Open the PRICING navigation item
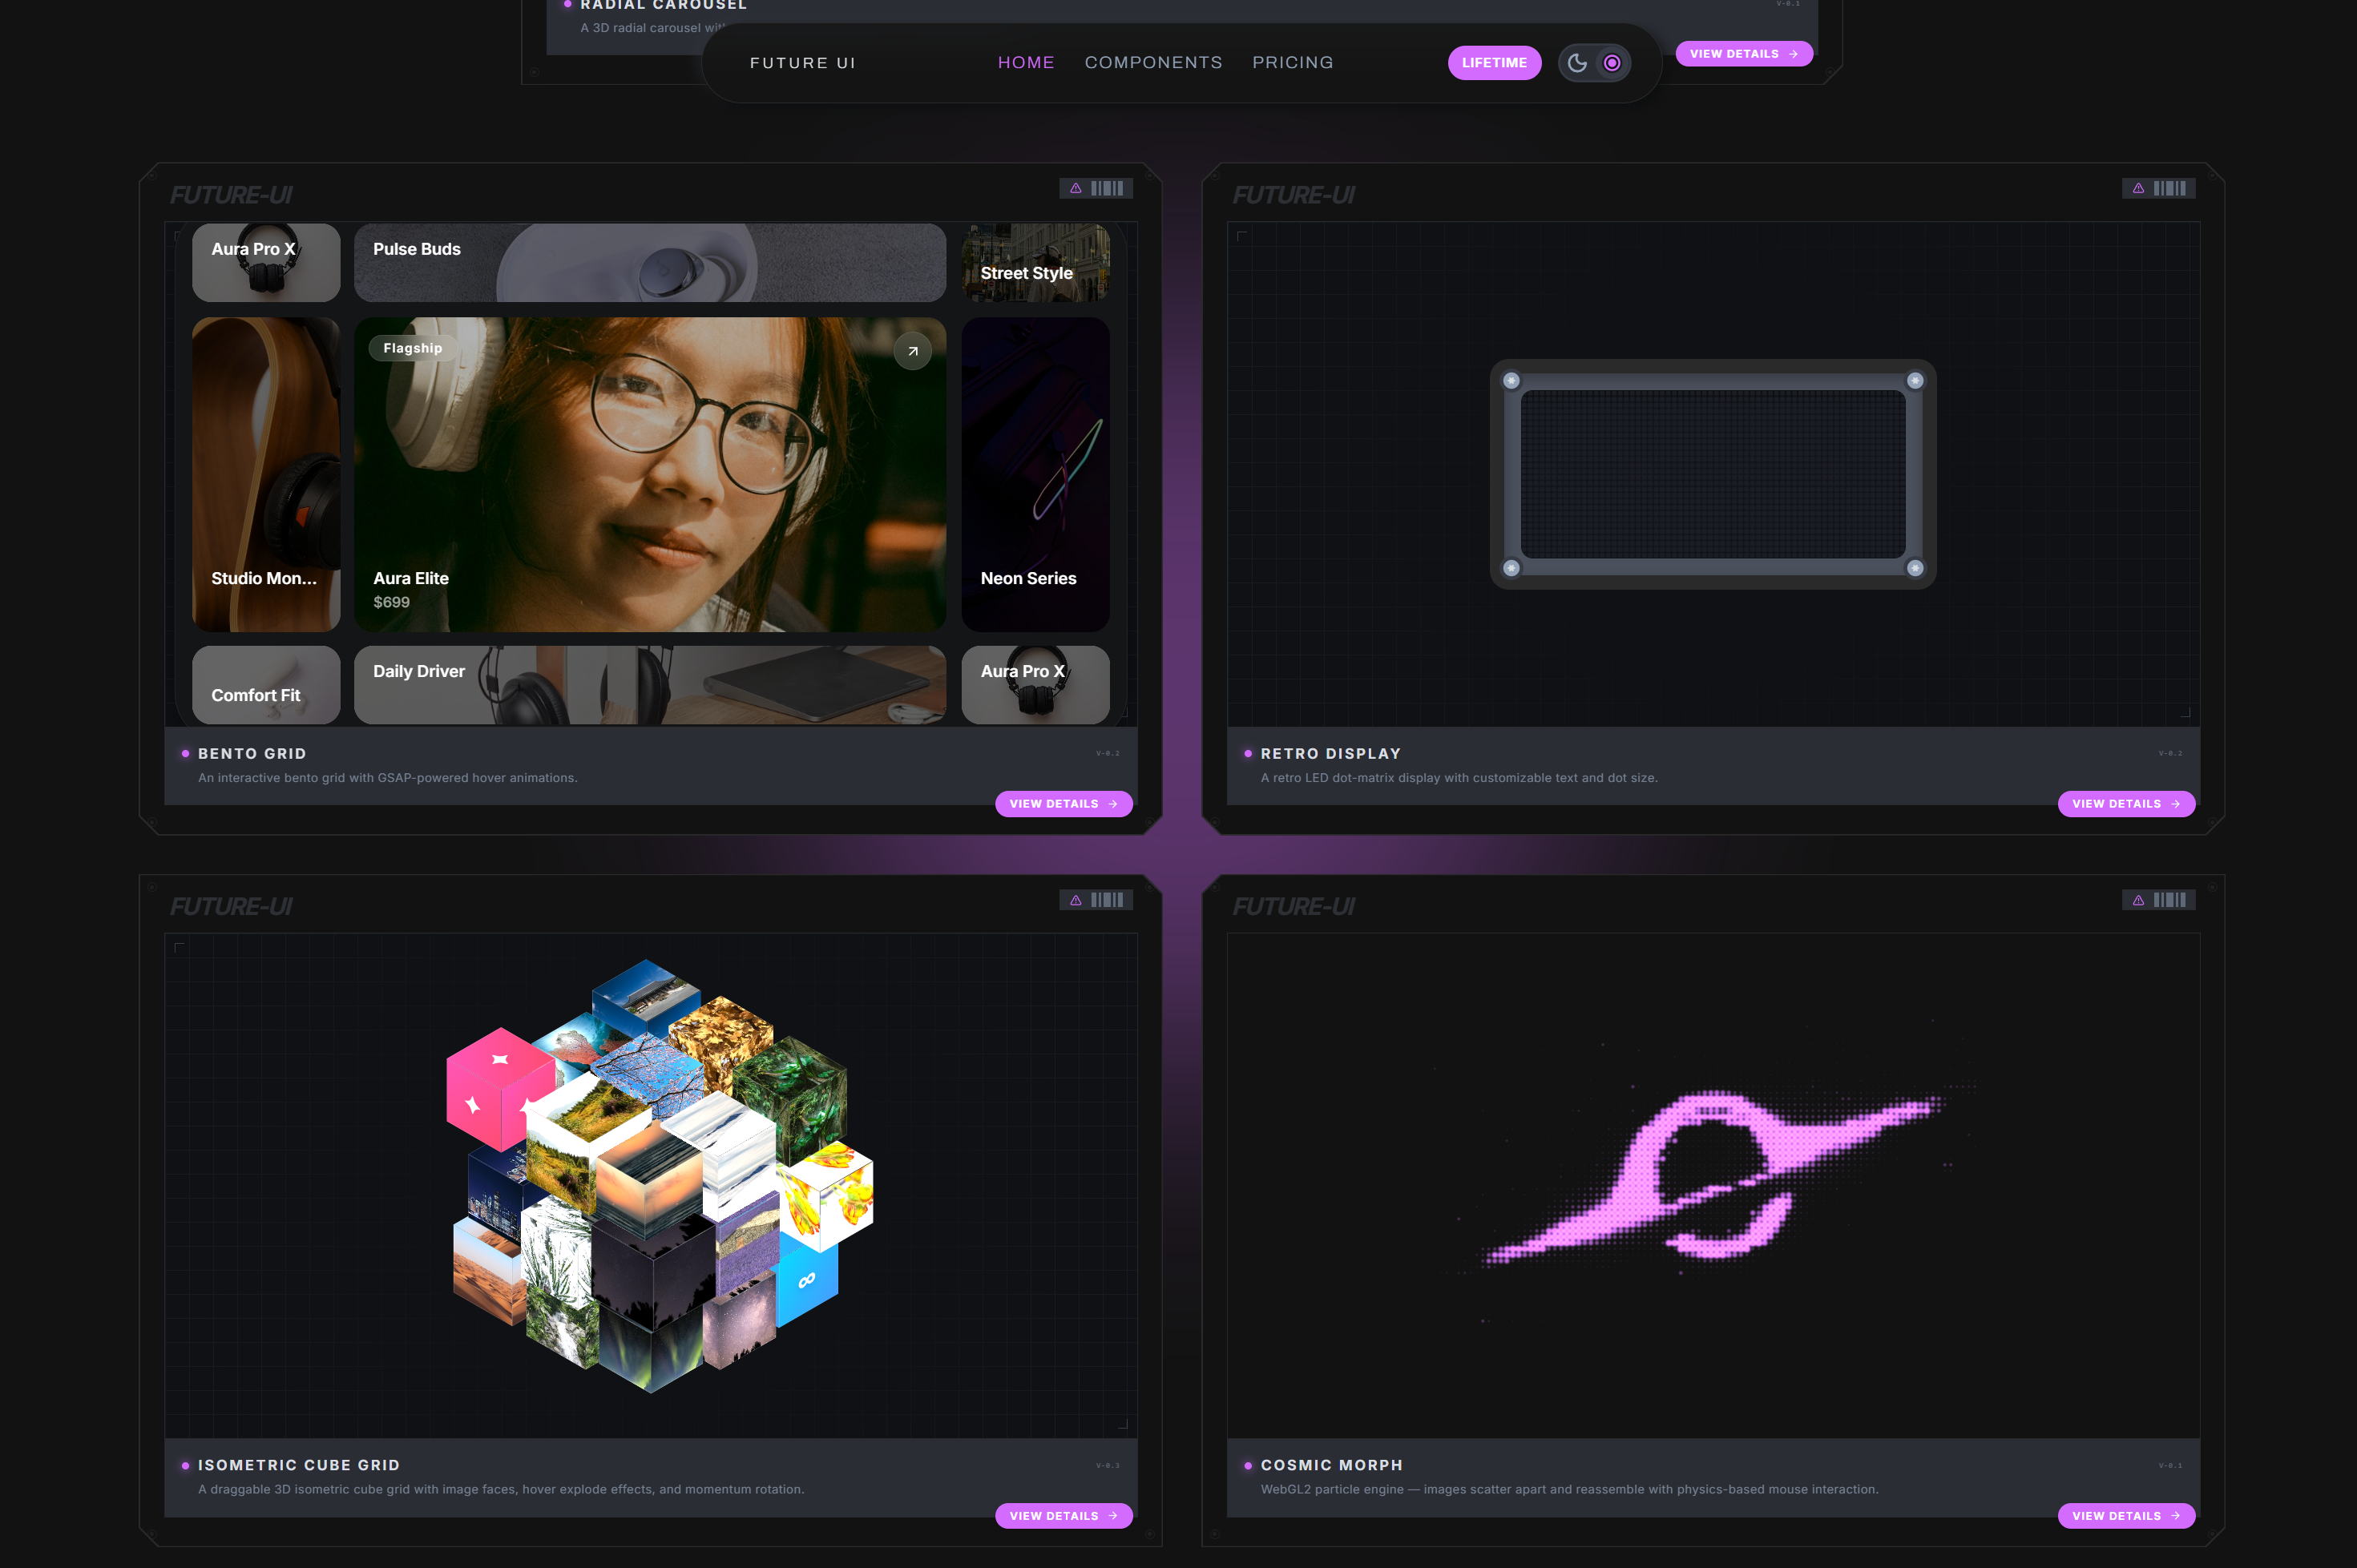 coord(1292,62)
